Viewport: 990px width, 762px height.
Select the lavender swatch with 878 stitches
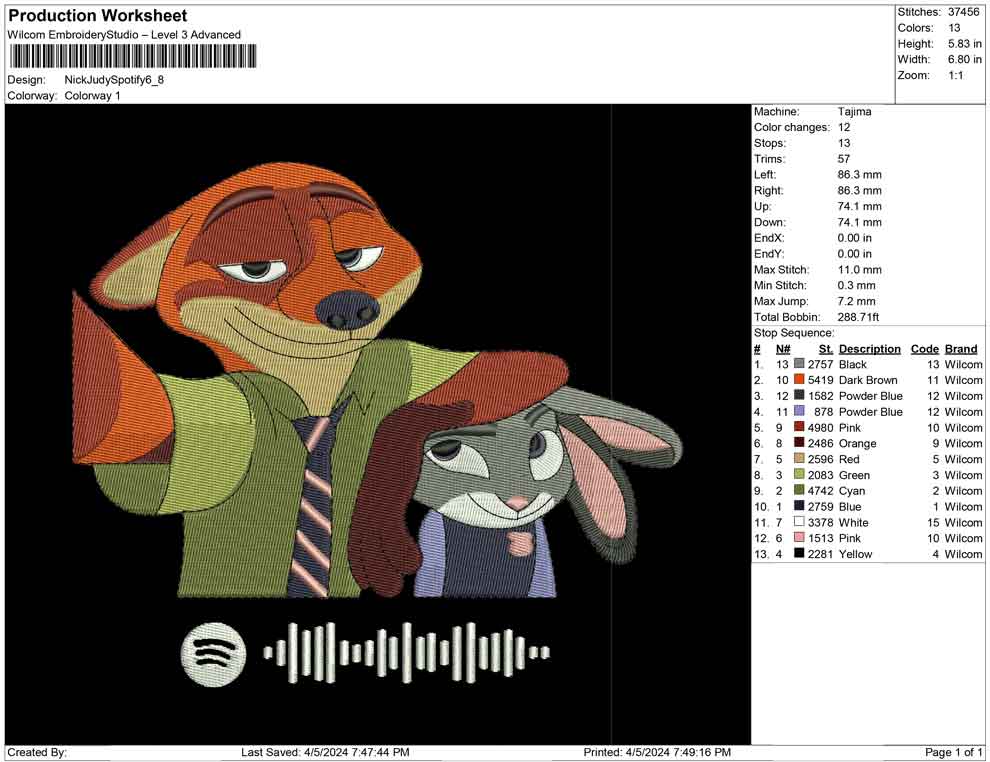(799, 412)
